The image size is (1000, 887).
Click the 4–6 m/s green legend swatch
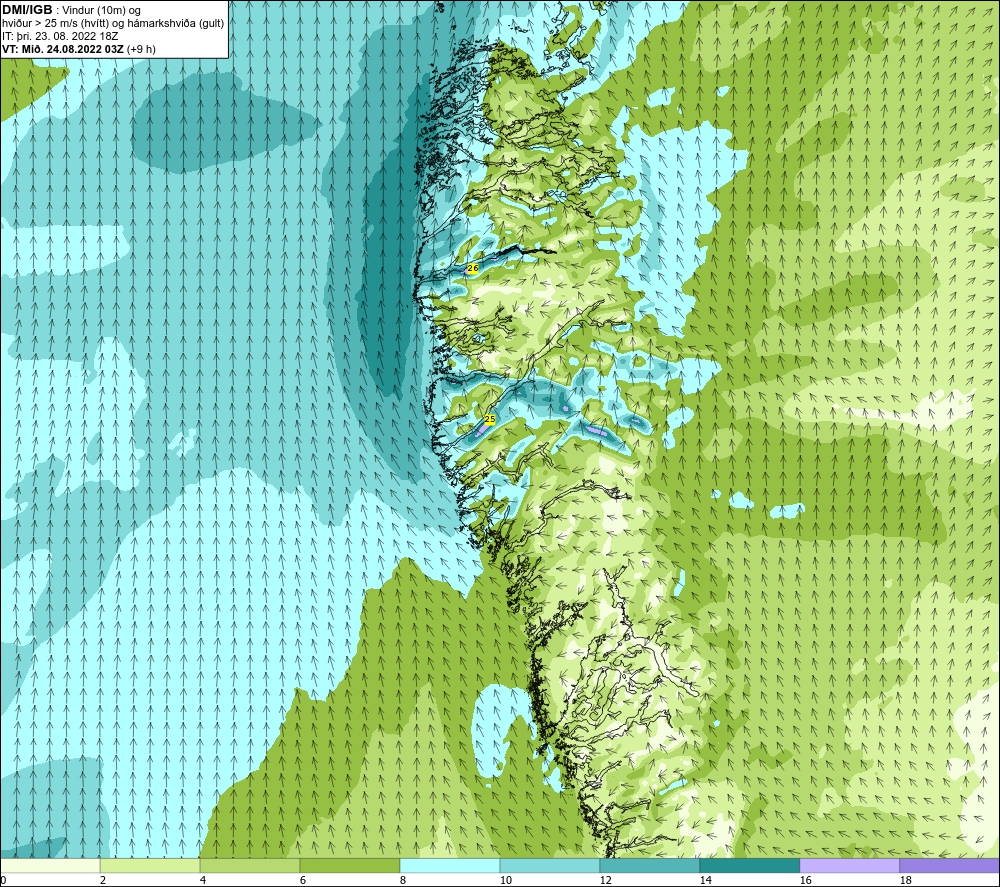(x=249, y=865)
